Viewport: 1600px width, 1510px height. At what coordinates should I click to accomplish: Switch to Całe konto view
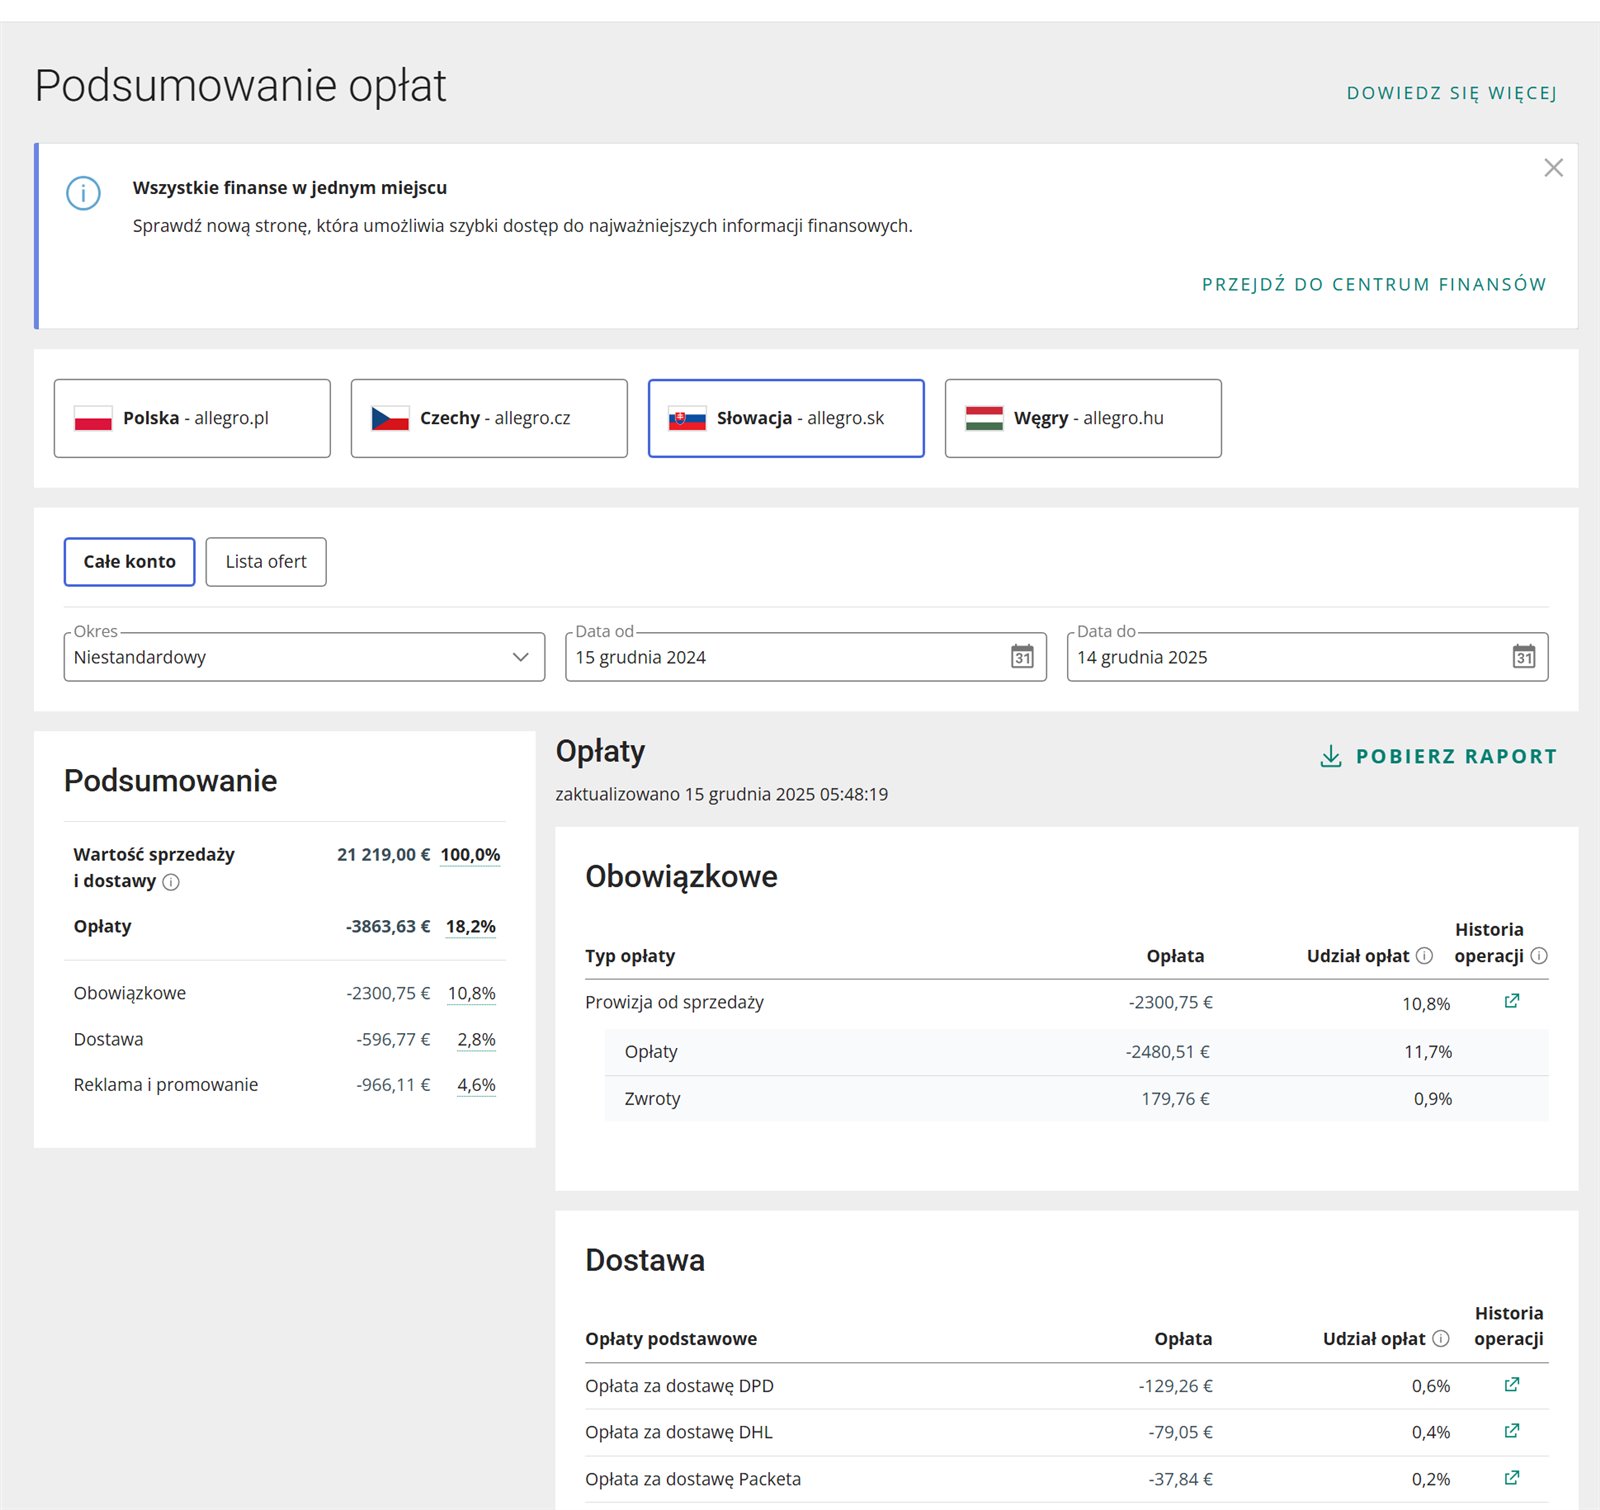129,562
